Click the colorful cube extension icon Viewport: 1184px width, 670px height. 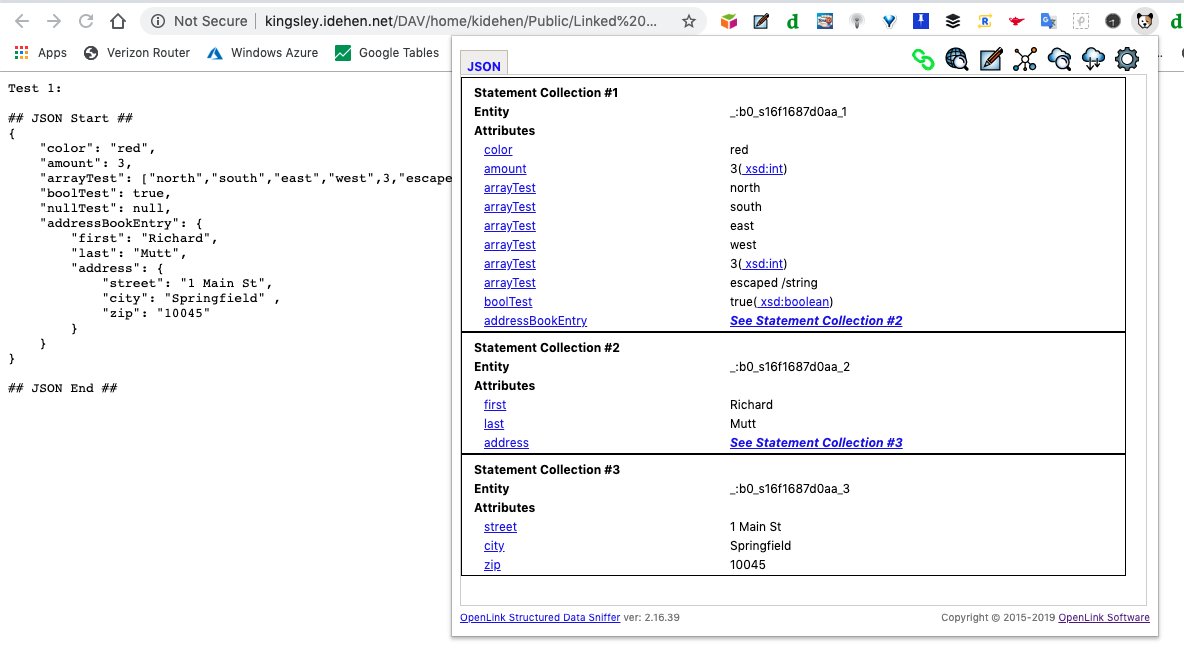tap(729, 21)
